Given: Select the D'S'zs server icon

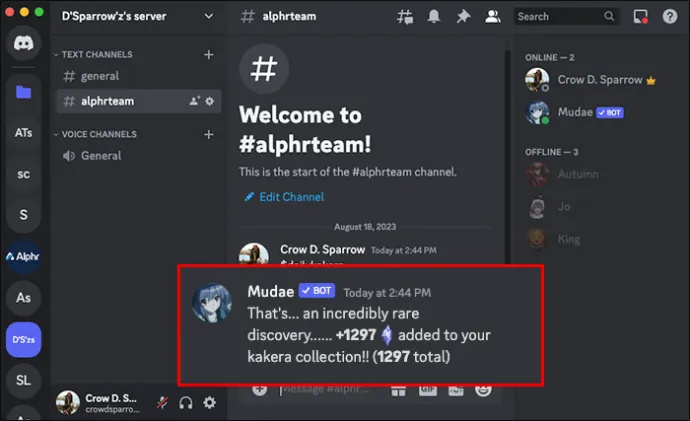Looking at the screenshot, I should pos(23,340).
